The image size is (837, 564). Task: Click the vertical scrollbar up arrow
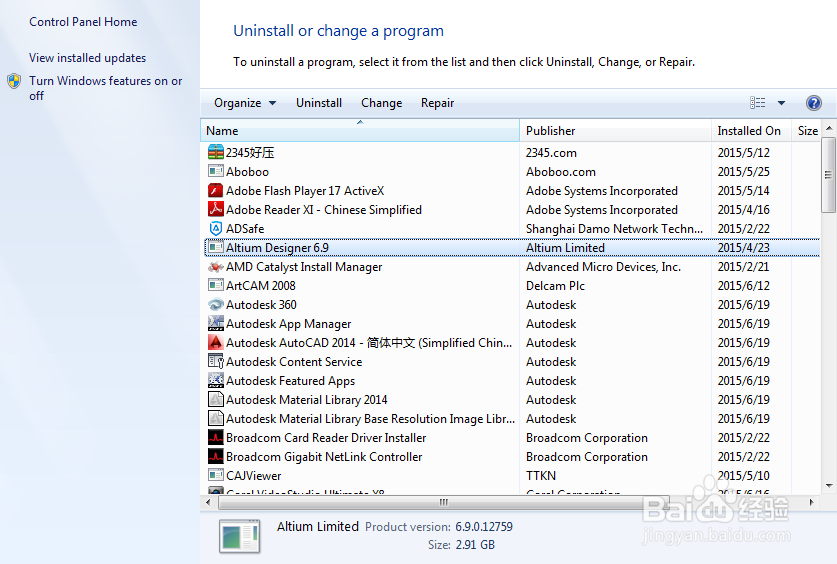(828, 128)
